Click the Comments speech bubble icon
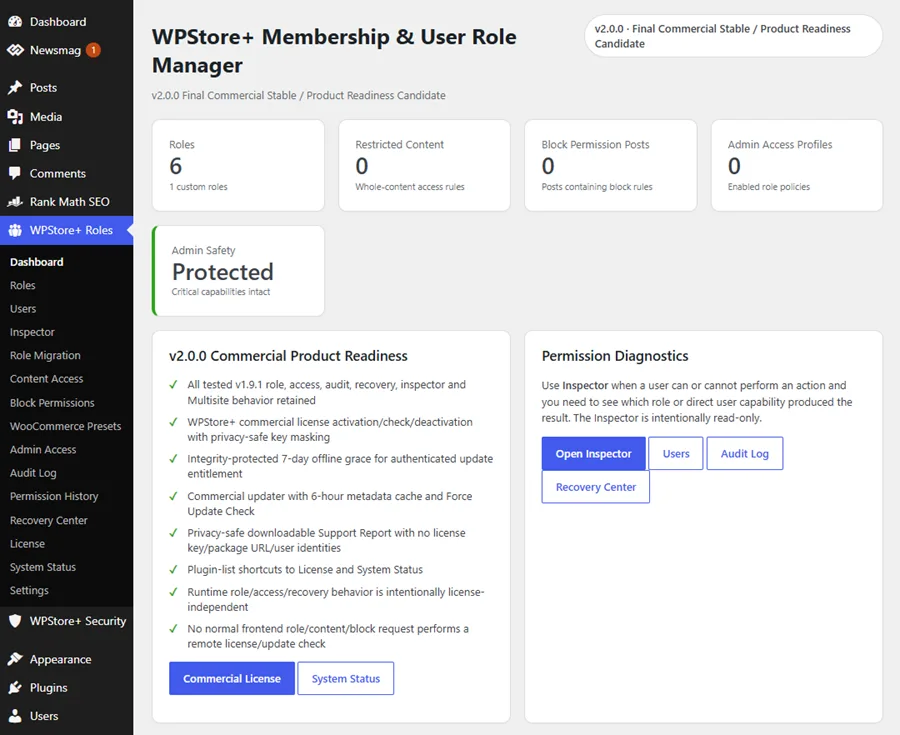This screenshot has height=735, width=900. click(x=15, y=173)
